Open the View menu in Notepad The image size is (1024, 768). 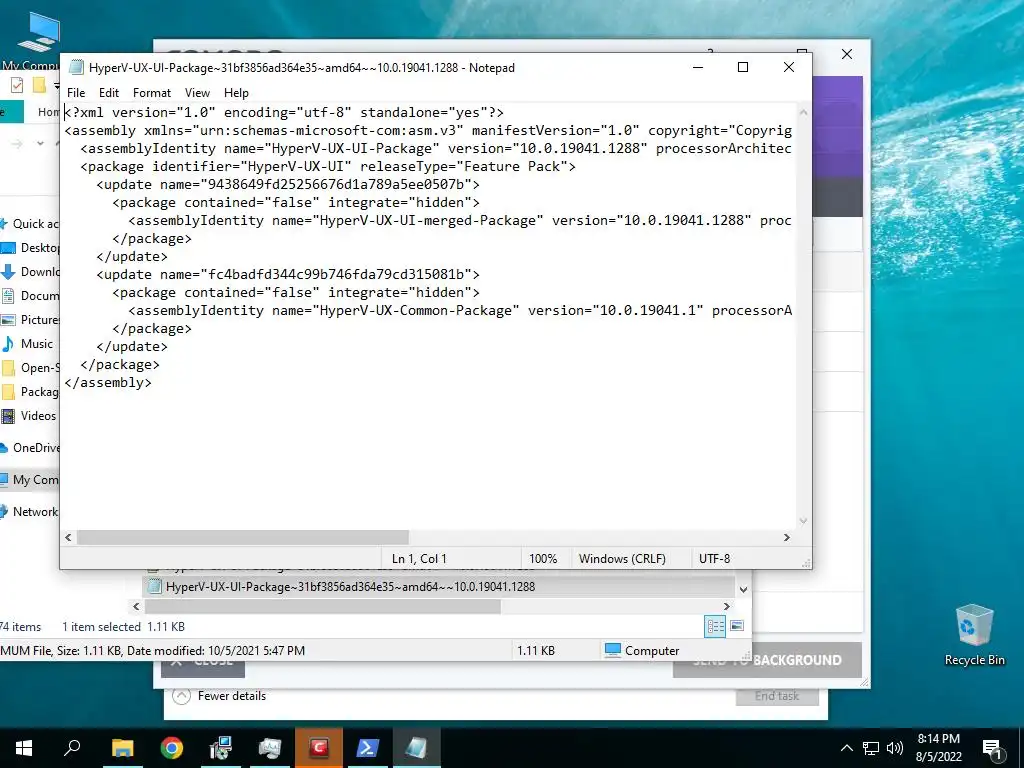click(197, 93)
